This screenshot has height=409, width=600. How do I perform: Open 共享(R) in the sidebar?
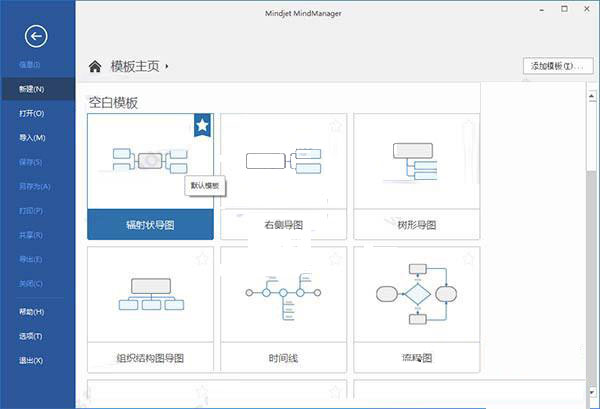[31, 235]
